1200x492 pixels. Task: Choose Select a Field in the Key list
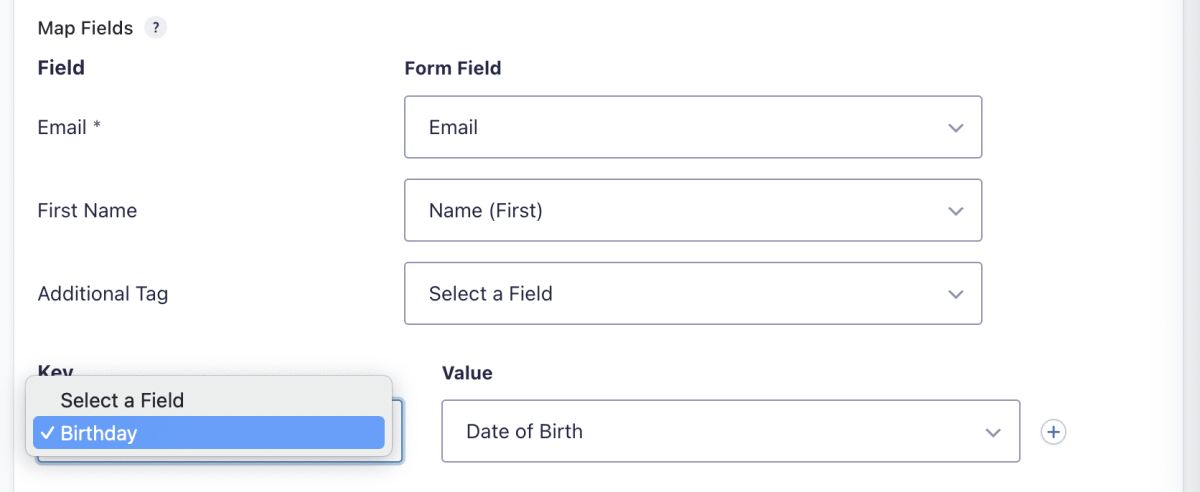pyautogui.click(x=122, y=400)
